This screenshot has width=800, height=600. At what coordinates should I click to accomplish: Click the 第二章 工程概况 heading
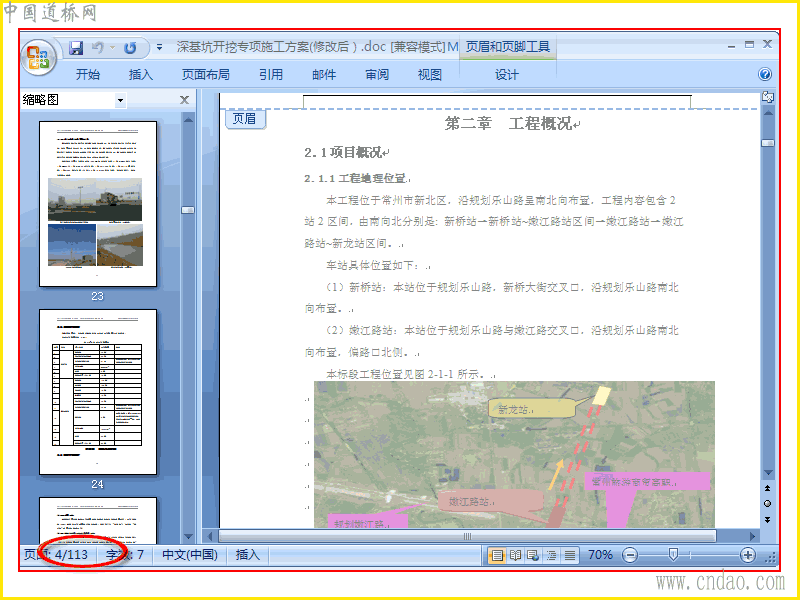tap(508, 123)
